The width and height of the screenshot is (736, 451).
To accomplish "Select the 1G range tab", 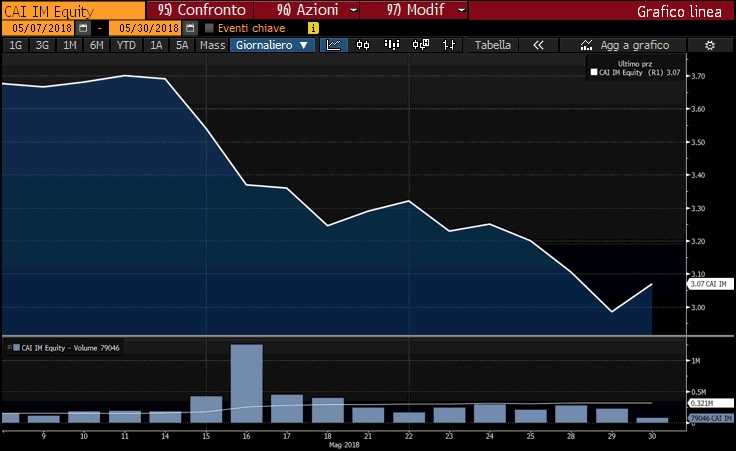I will 15,45.
